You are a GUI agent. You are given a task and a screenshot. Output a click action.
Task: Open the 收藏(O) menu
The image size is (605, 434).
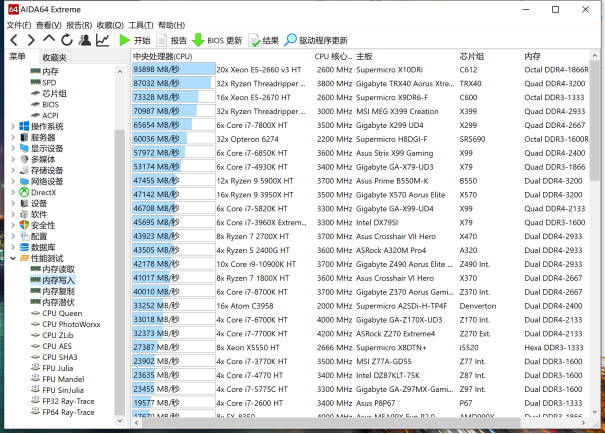point(110,25)
